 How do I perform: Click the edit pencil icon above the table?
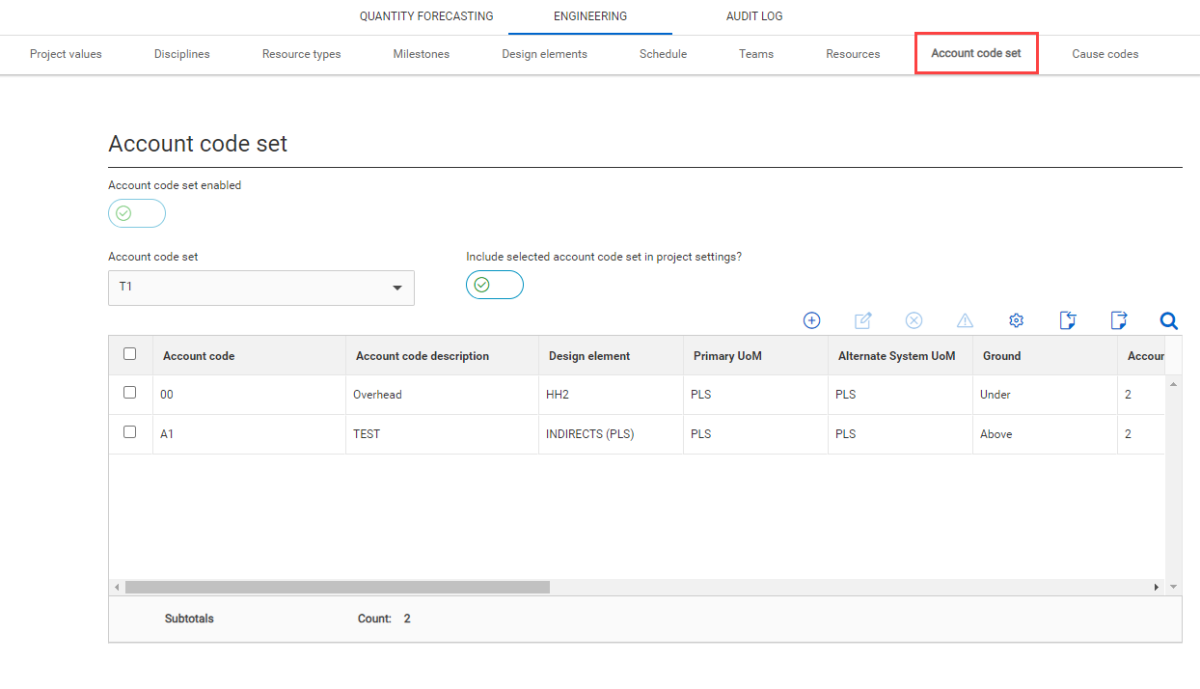click(x=863, y=321)
